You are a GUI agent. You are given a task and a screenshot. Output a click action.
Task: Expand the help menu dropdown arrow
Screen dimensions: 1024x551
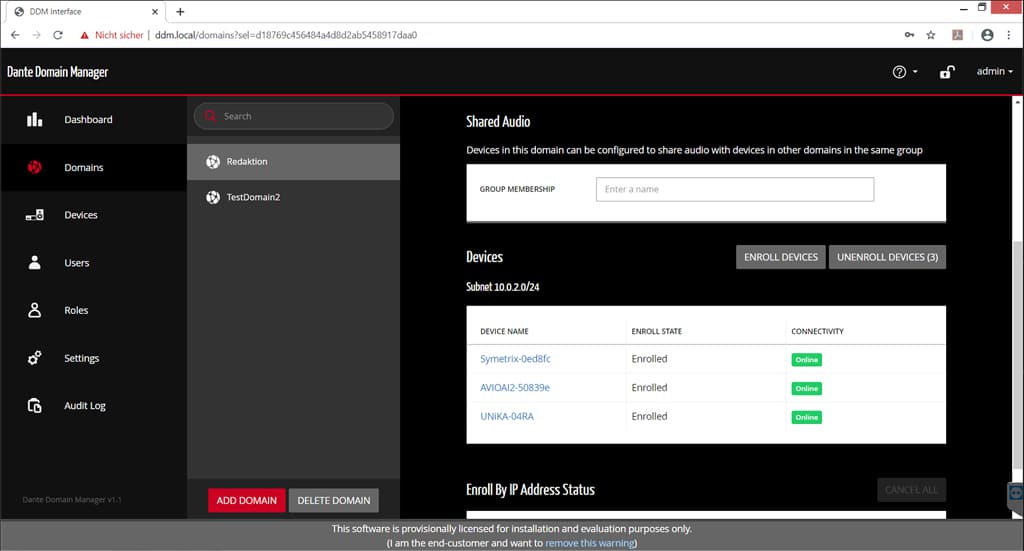click(915, 72)
